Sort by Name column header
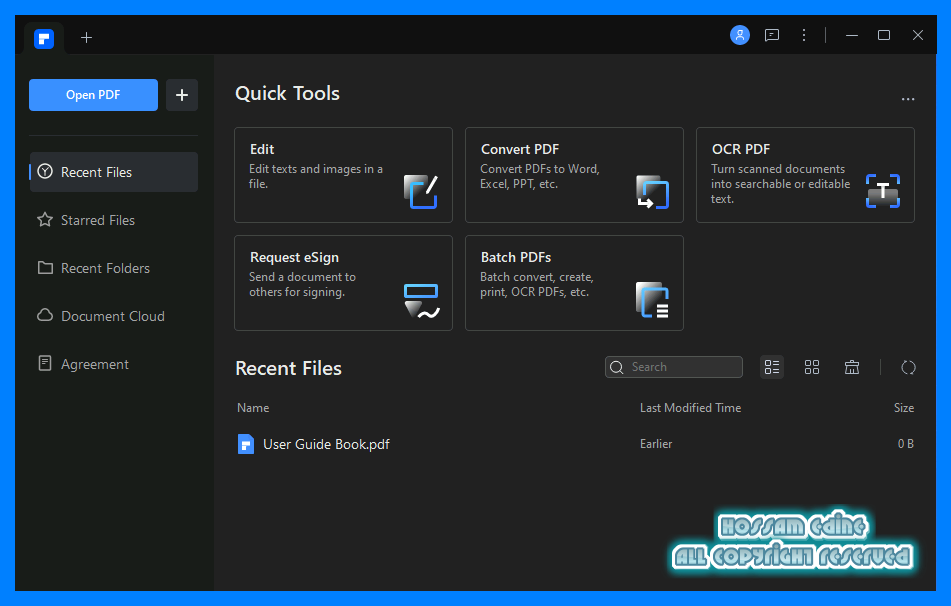This screenshot has width=951, height=606. pos(253,408)
